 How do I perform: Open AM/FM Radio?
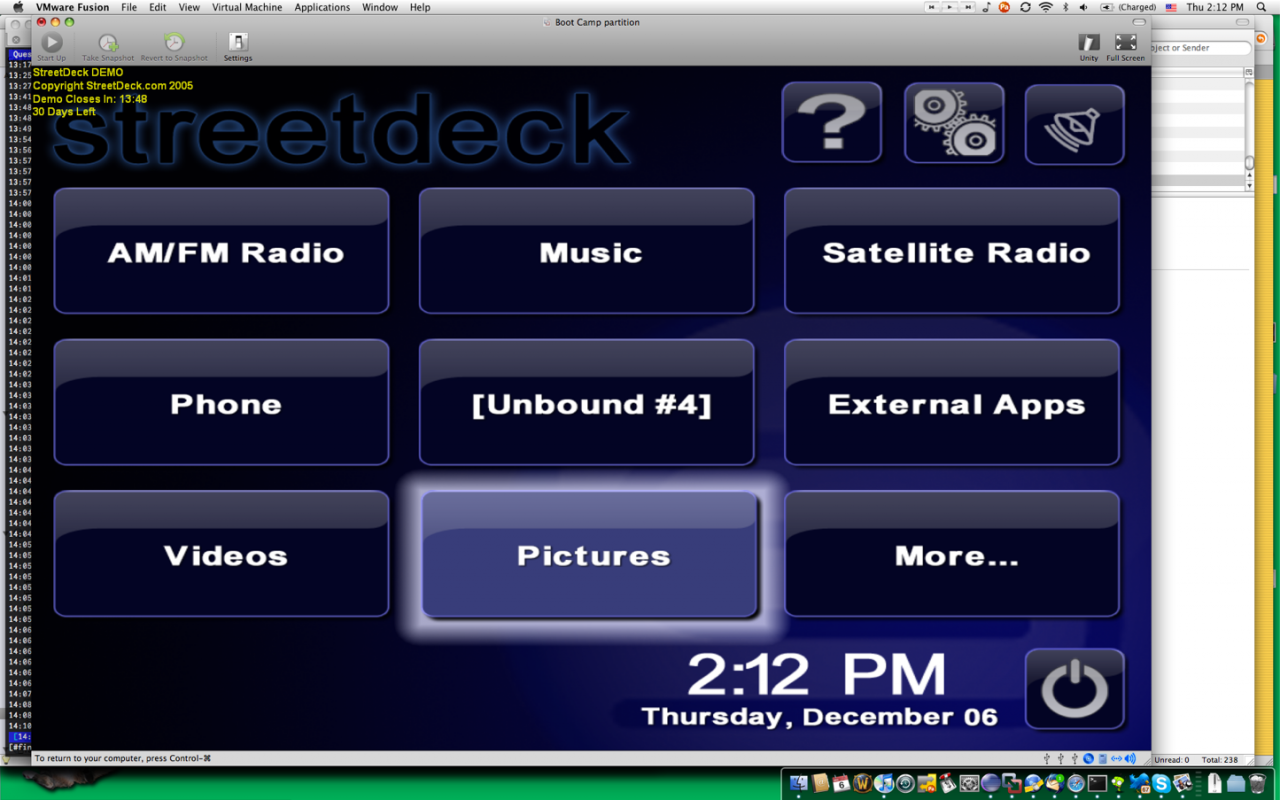coord(221,251)
